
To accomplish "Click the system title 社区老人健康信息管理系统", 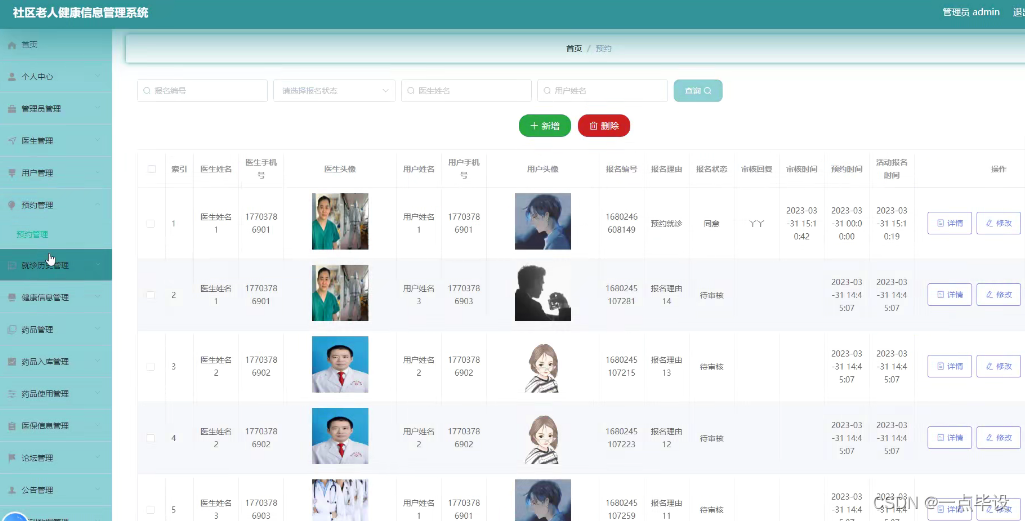I will (80, 12).
